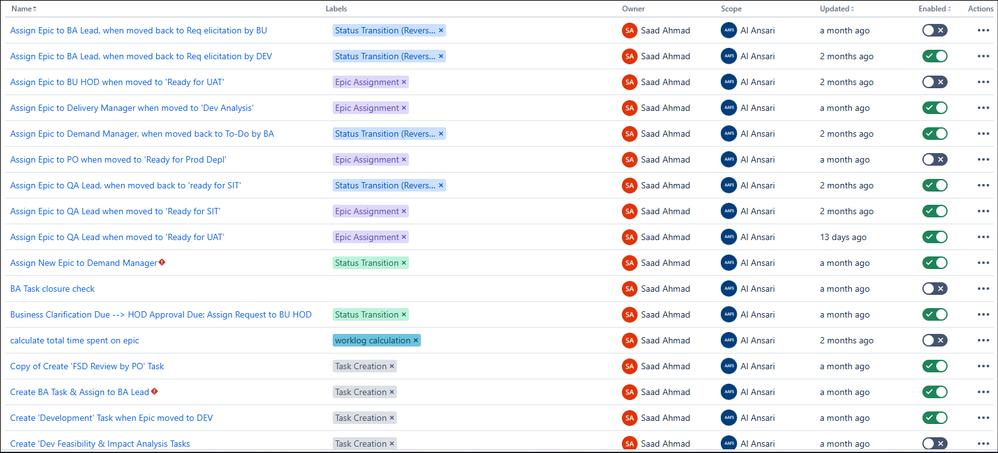Open 'Assign Epic to BA Lead... by BU' rule
The height and width of the screenshot is (453, 998).
(139, 31)
